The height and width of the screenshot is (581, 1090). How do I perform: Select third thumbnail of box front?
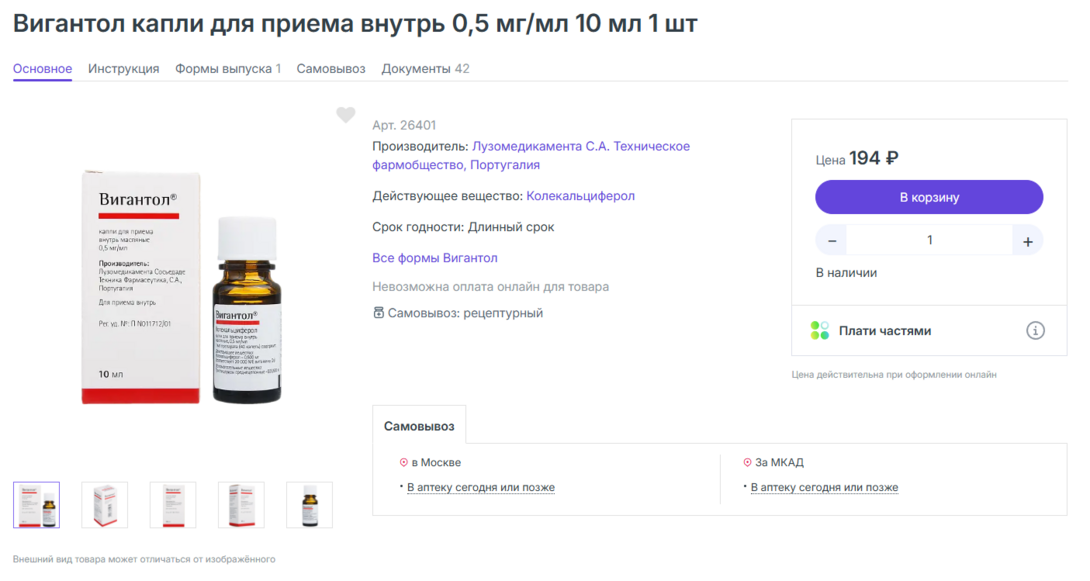click(x=173, y=505)
